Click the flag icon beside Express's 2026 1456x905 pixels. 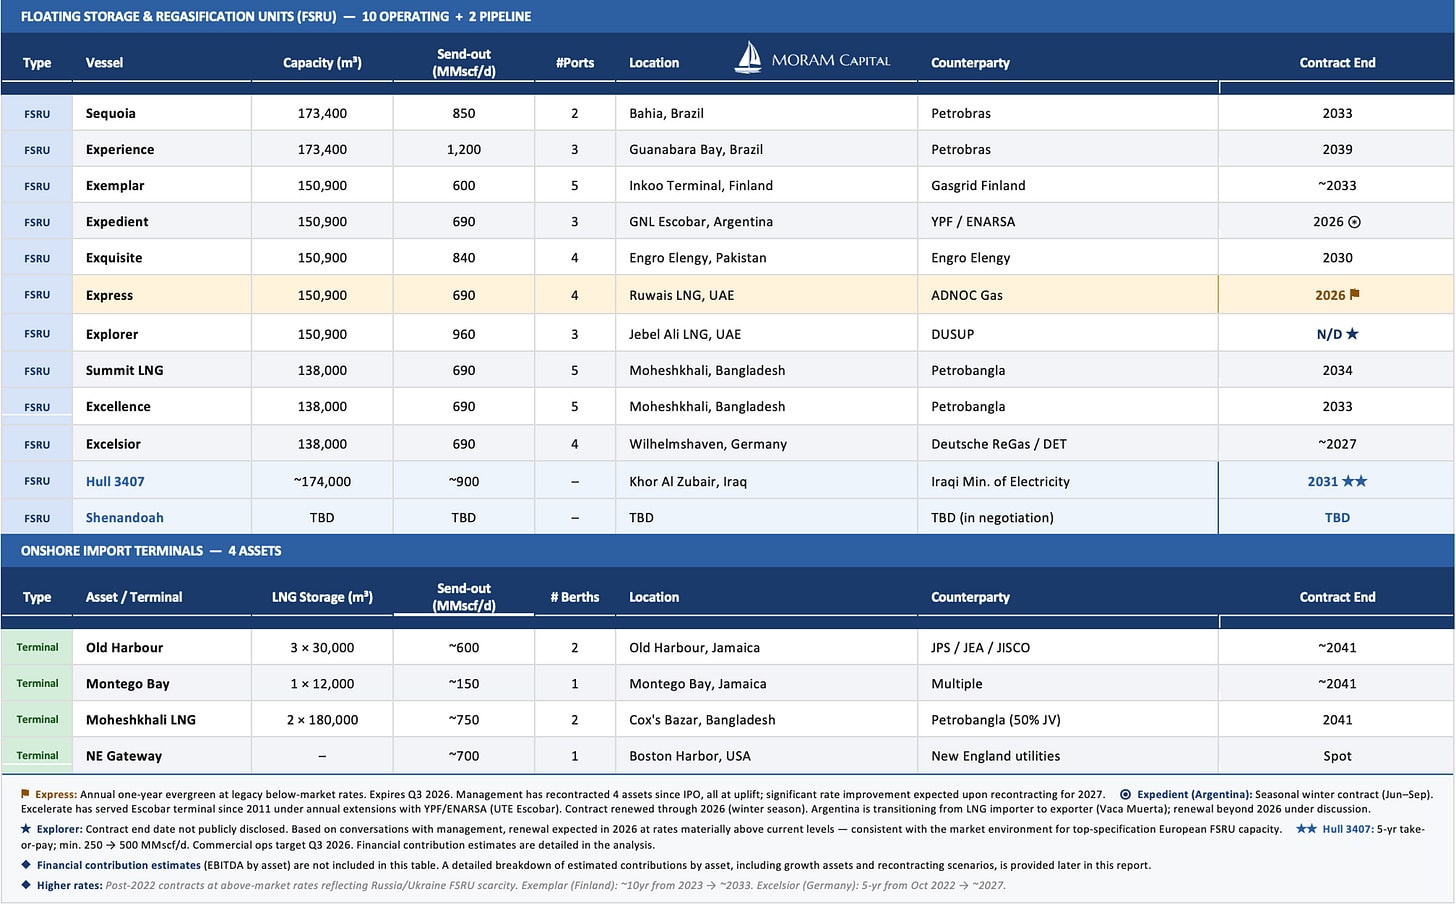point(1355,295)
